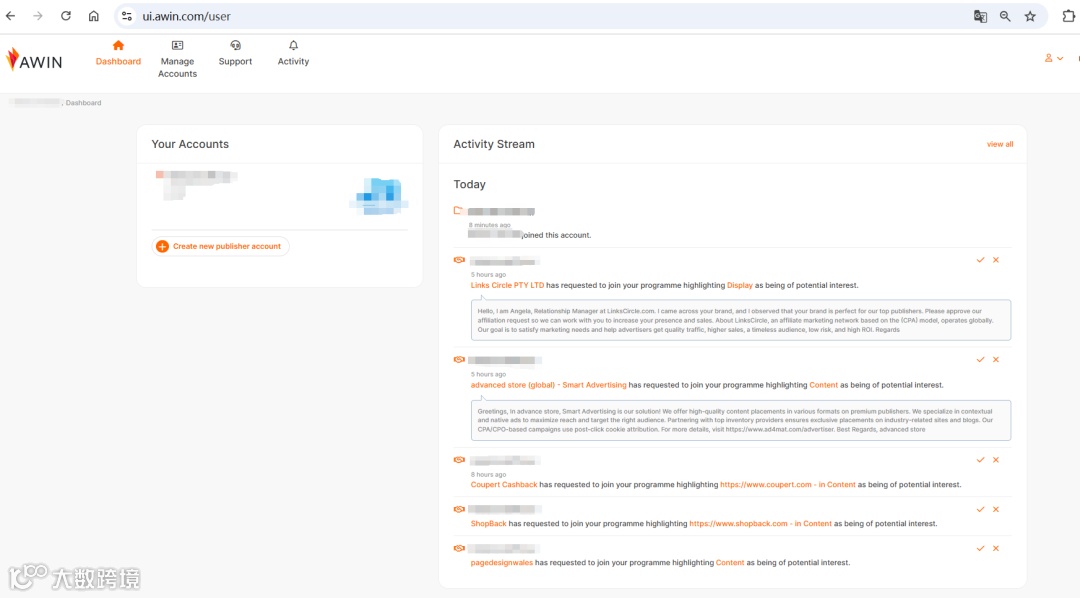Click the handshake icon on Links Circle entry
This screenshot has width=1080, height=598.
click(459, 260)
